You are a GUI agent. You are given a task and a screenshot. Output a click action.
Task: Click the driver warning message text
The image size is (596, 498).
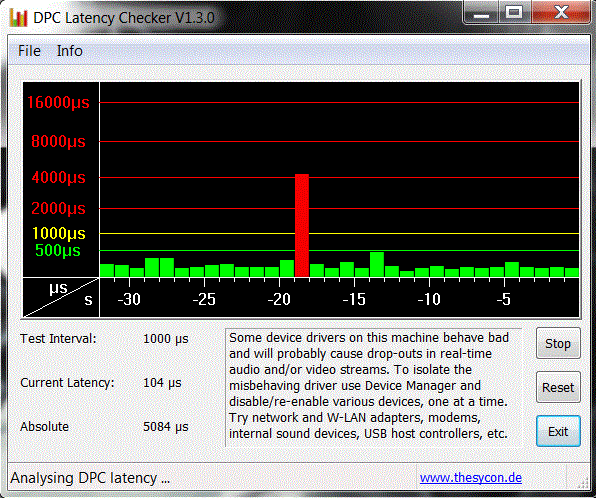369,385
